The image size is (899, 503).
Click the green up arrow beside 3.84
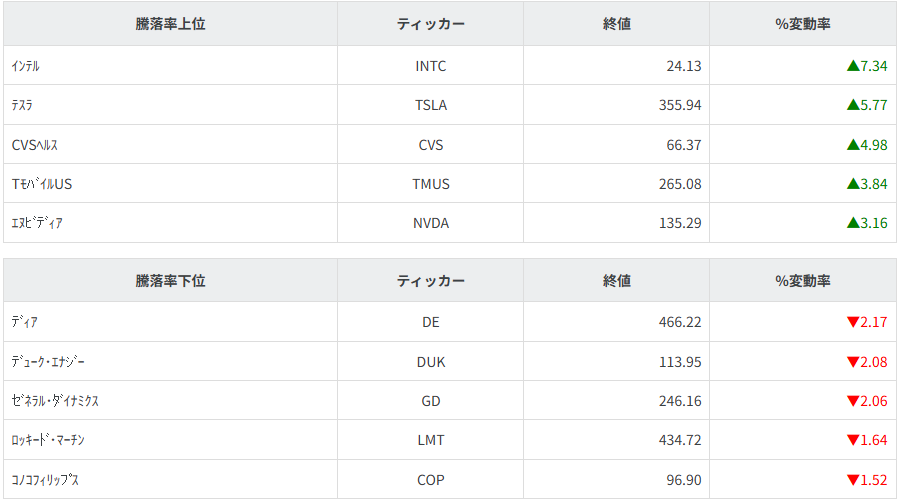(x=852, y=184)
